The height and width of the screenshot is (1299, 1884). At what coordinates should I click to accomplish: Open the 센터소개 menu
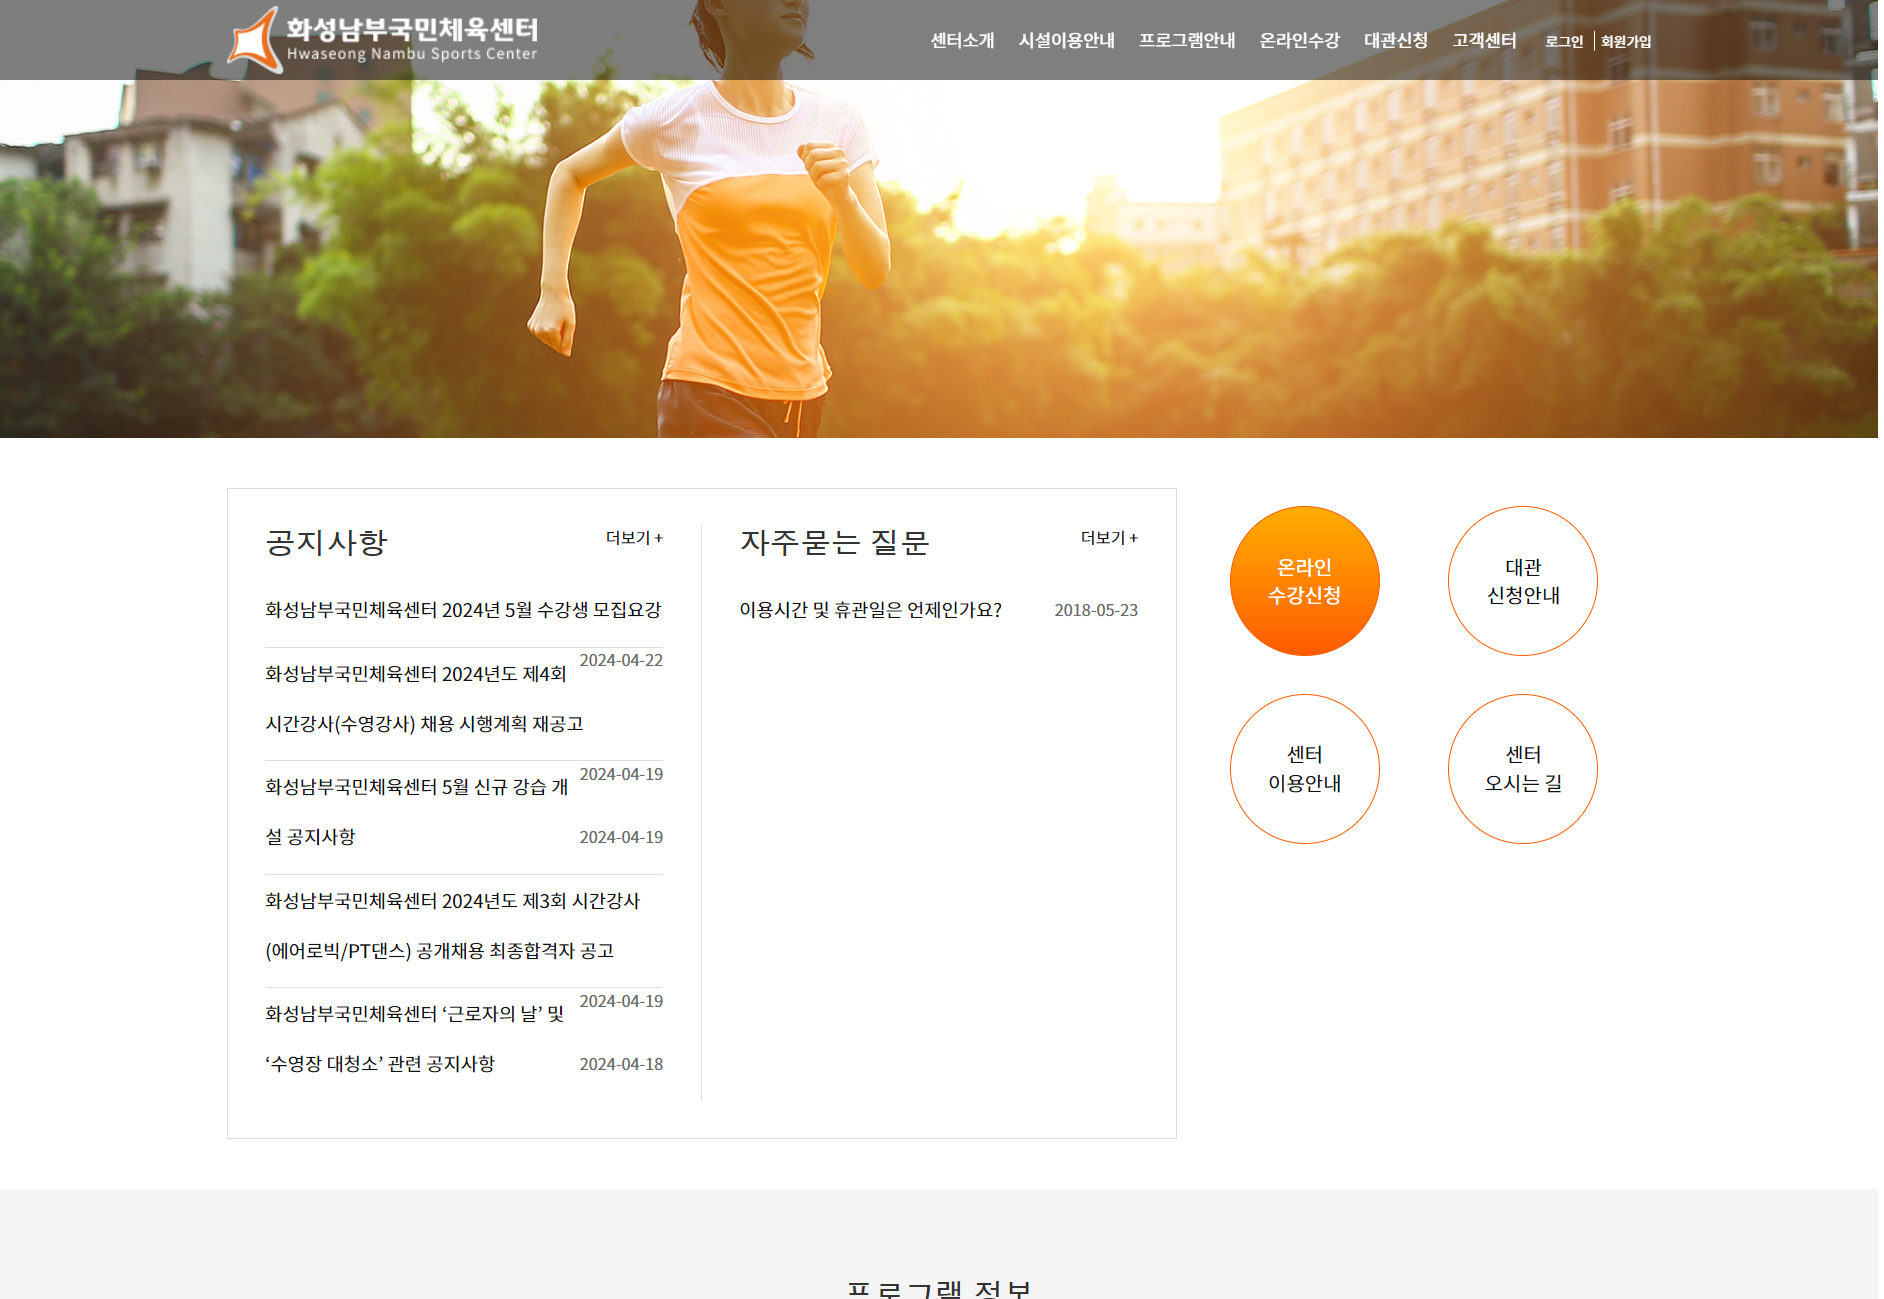(x=962, y=41)
